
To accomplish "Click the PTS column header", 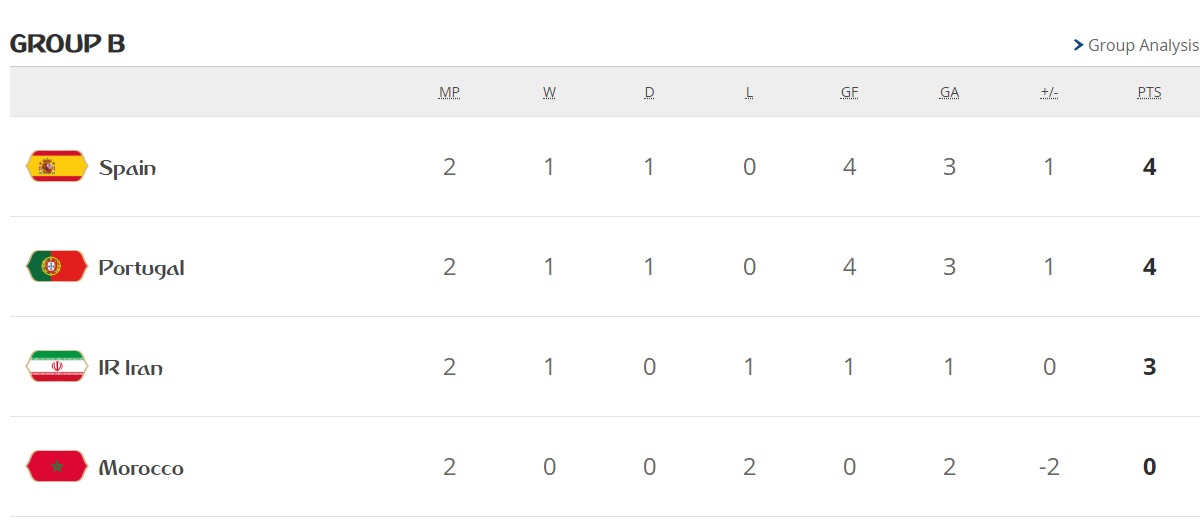I will point(1149,92).
